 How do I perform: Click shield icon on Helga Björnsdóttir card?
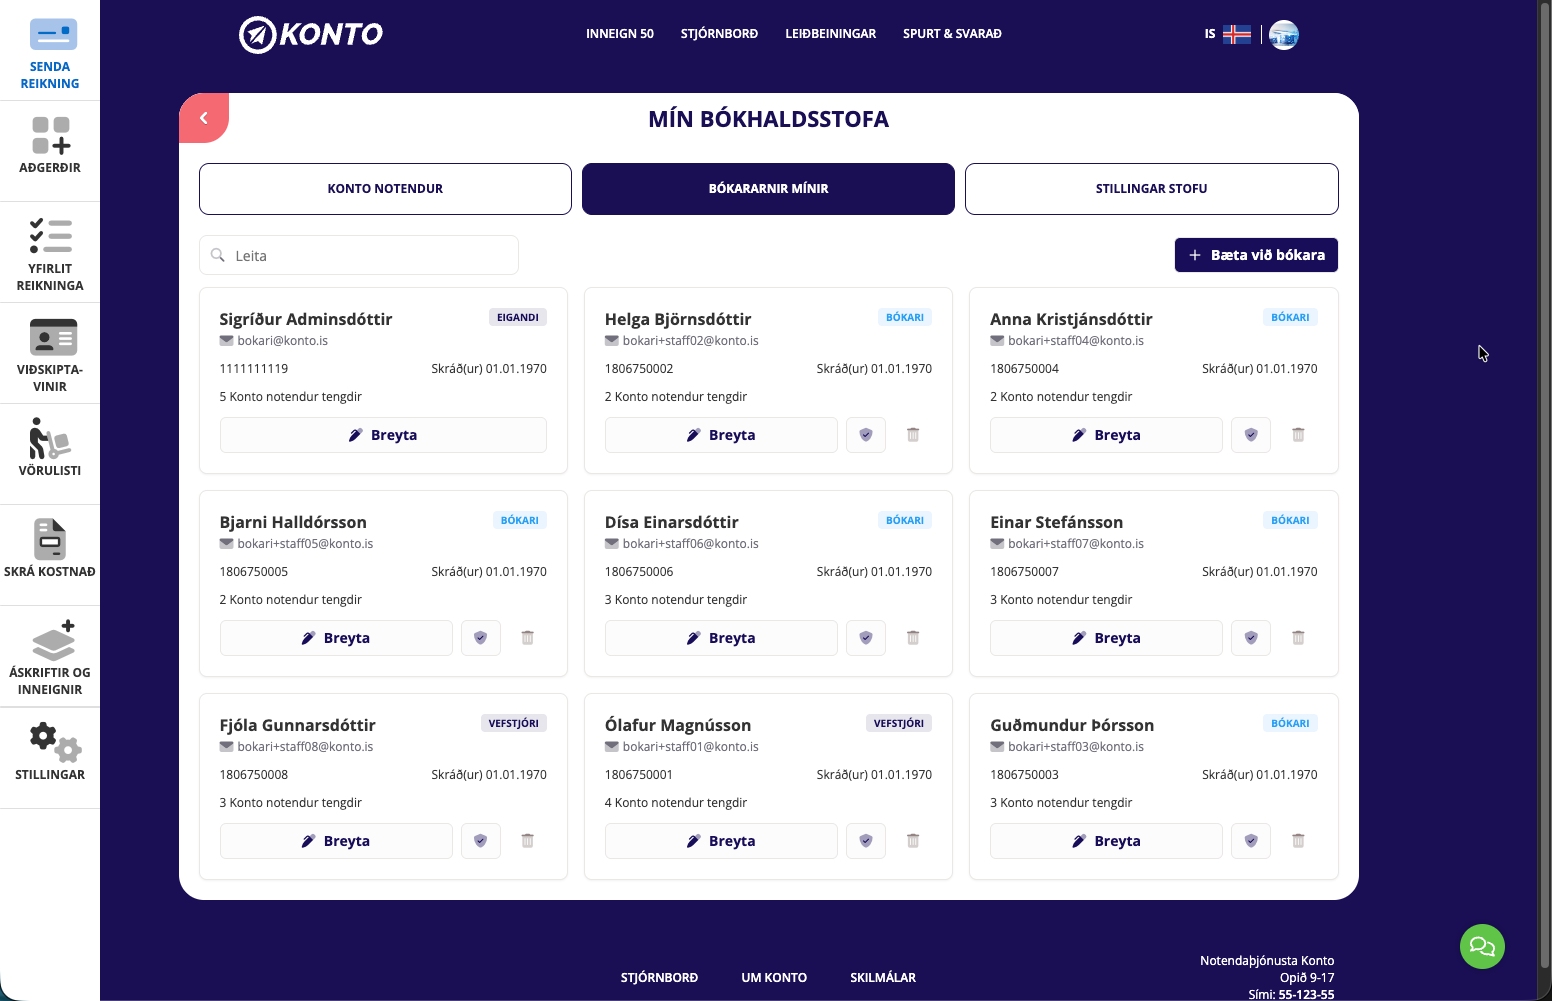(866, 435)
